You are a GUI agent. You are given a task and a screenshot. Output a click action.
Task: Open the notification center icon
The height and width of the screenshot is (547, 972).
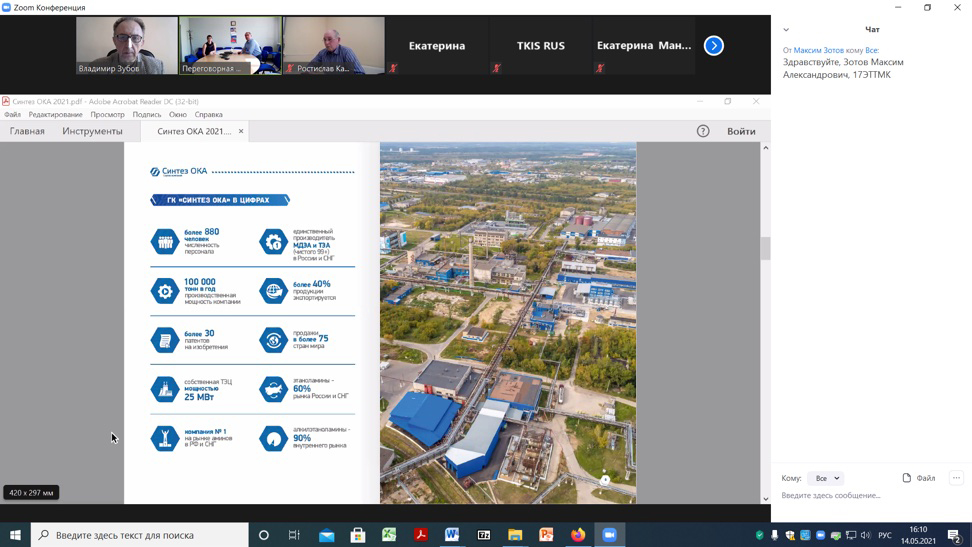(955, 535)
